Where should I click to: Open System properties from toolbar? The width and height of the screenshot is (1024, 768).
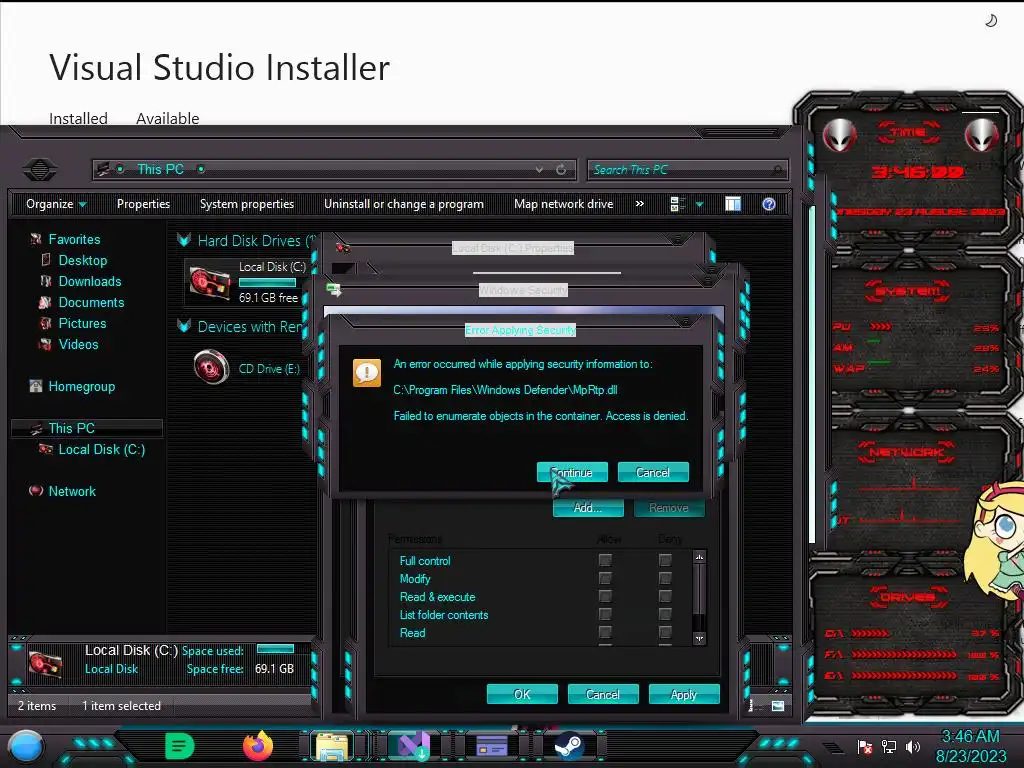tap(247, 204)
